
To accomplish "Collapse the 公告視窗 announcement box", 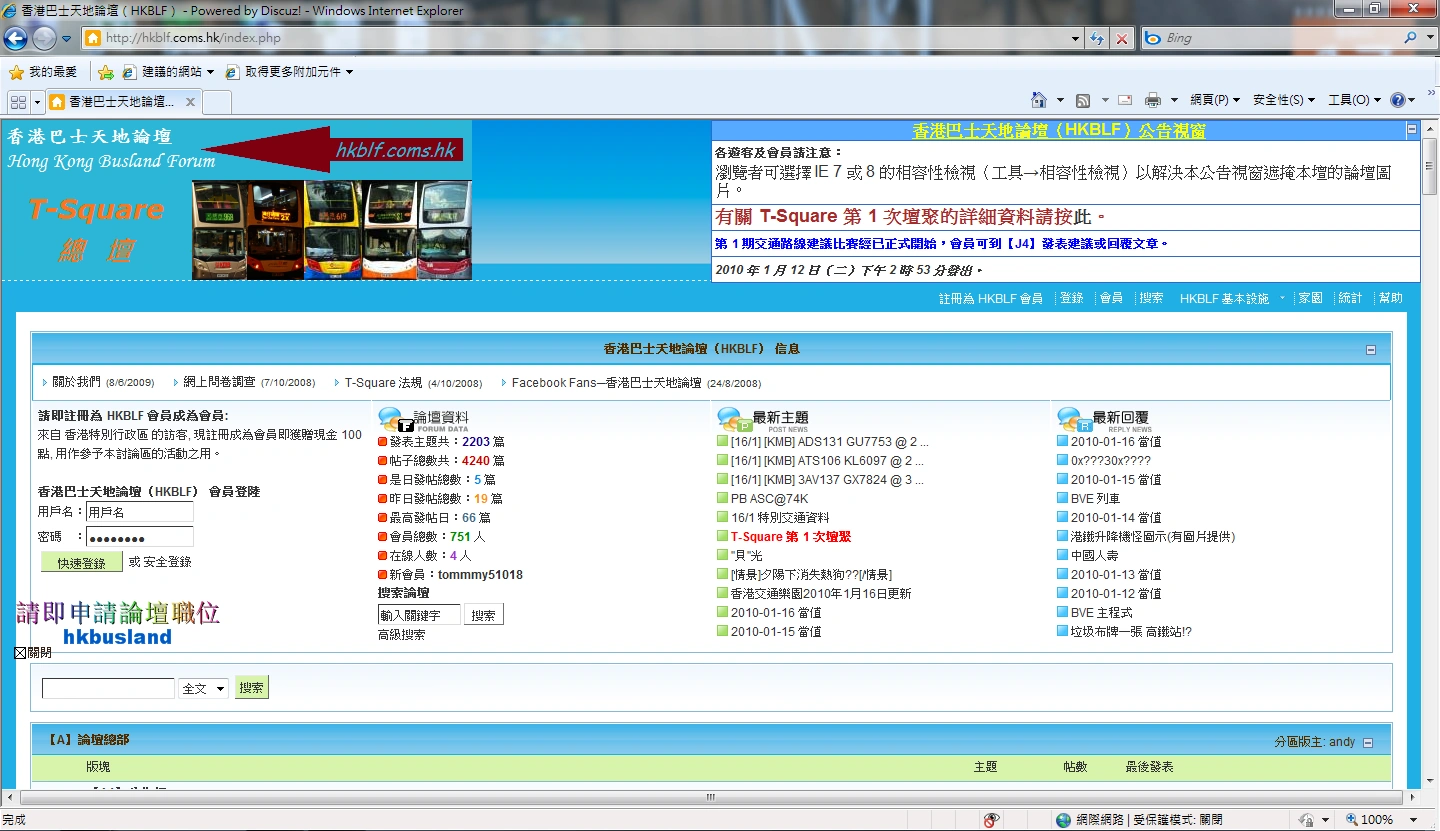I will (x=1411, y=130).
